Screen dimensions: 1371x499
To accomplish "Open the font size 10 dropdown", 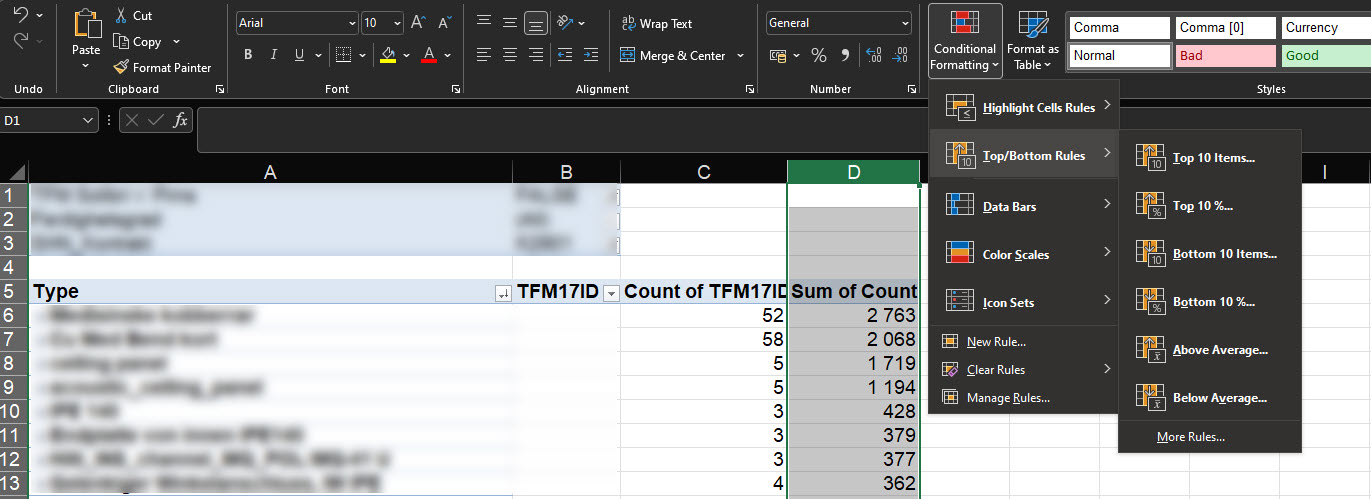I will [x=397, y=23].
